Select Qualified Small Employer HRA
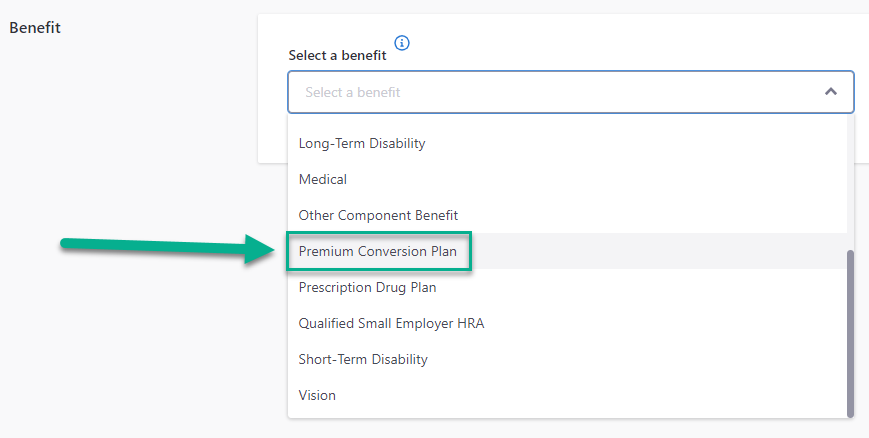 (x=391, y=323)
